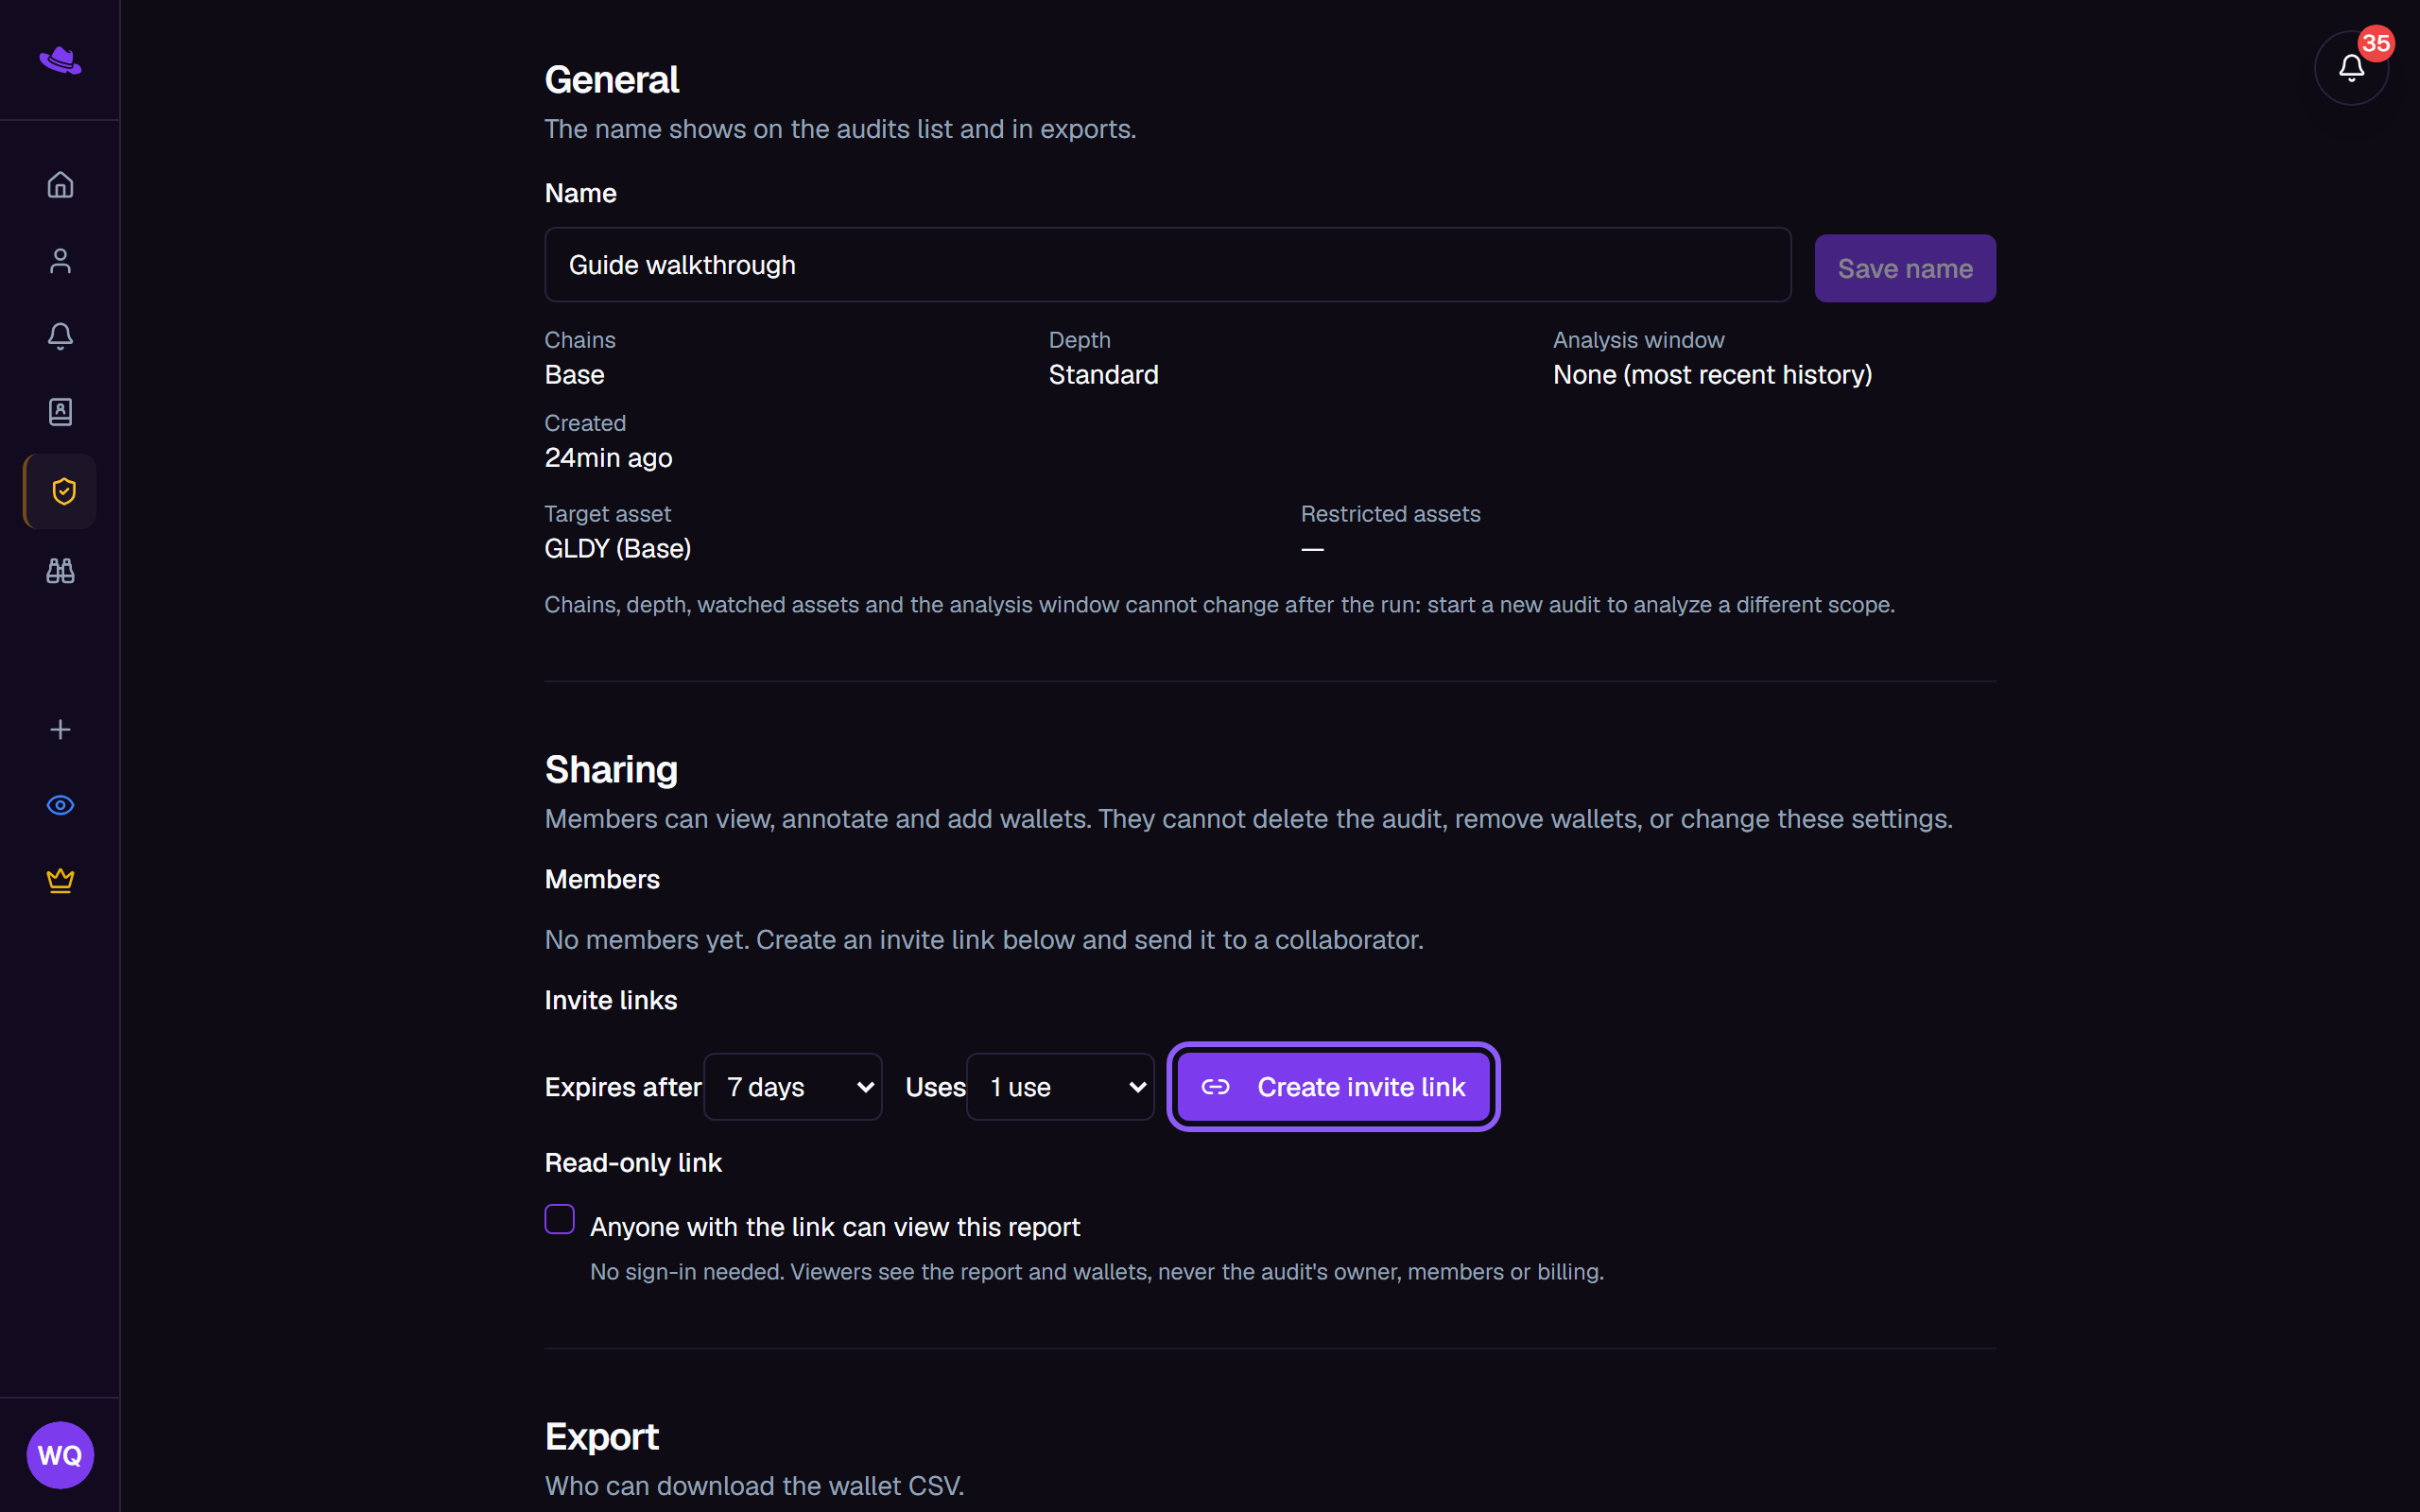
Task: Click the 'Standard' depth value
Action: (x=1103, y=375)
